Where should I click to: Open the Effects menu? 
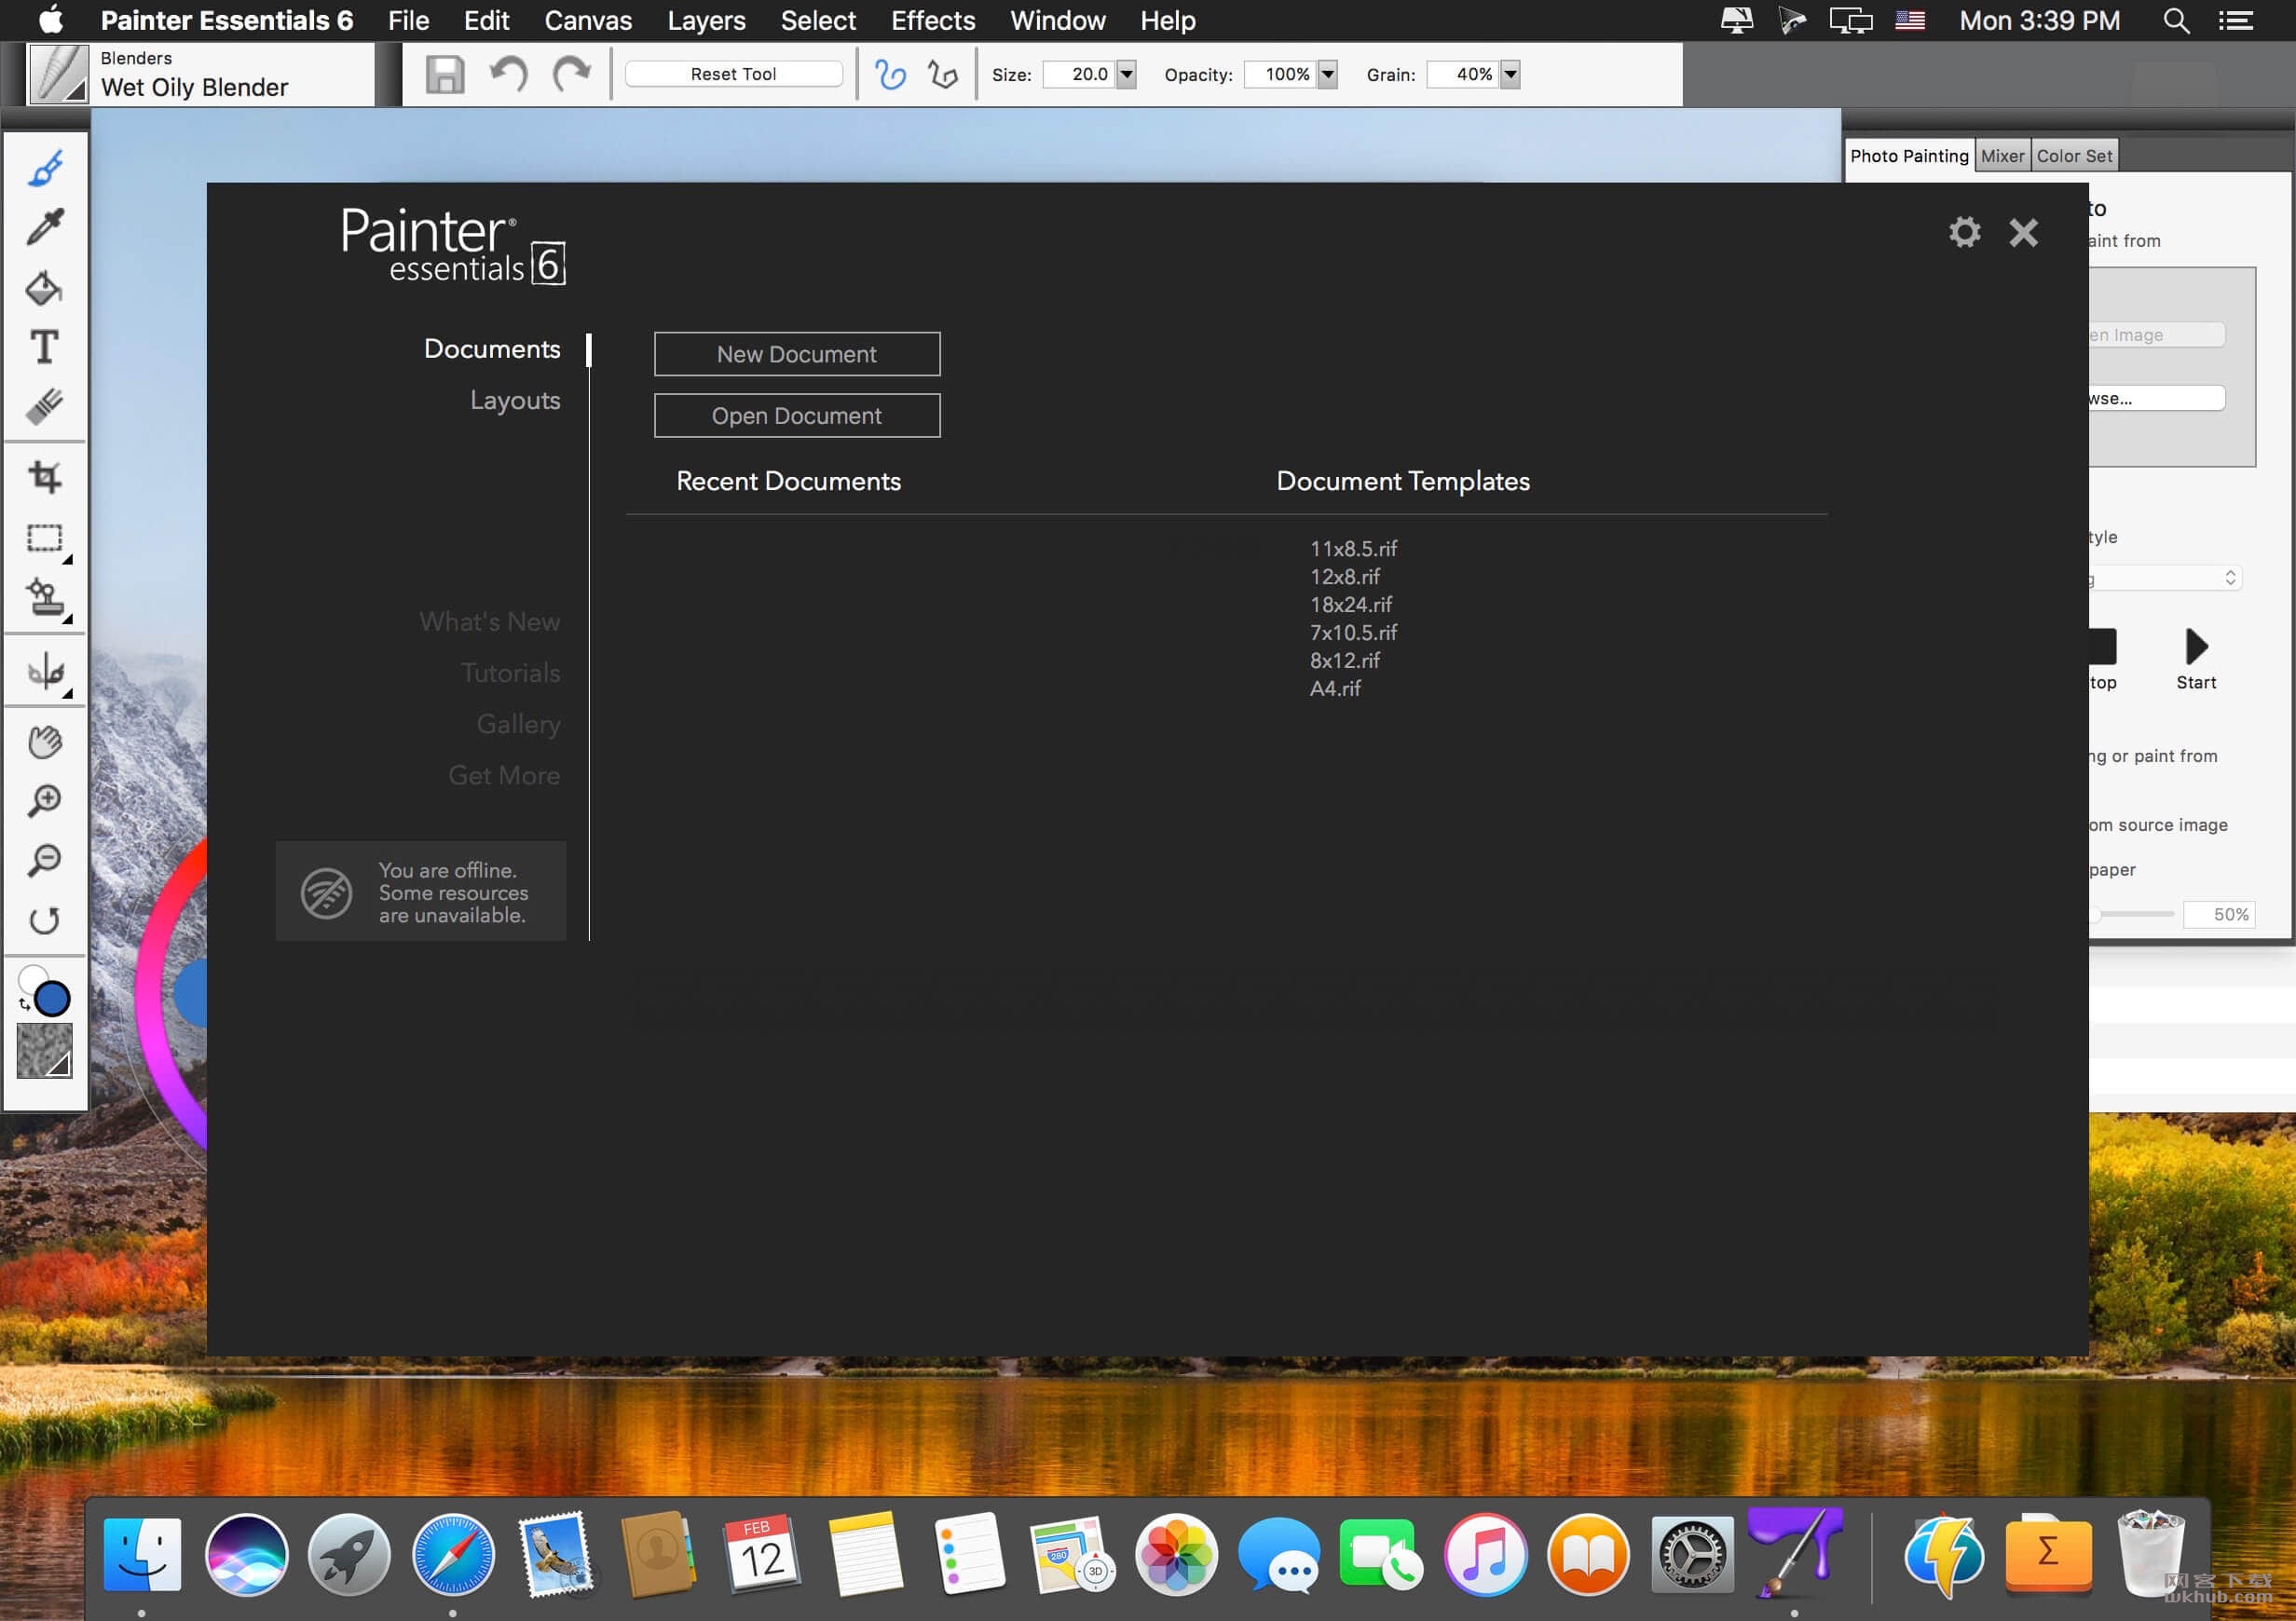[933, 20]
